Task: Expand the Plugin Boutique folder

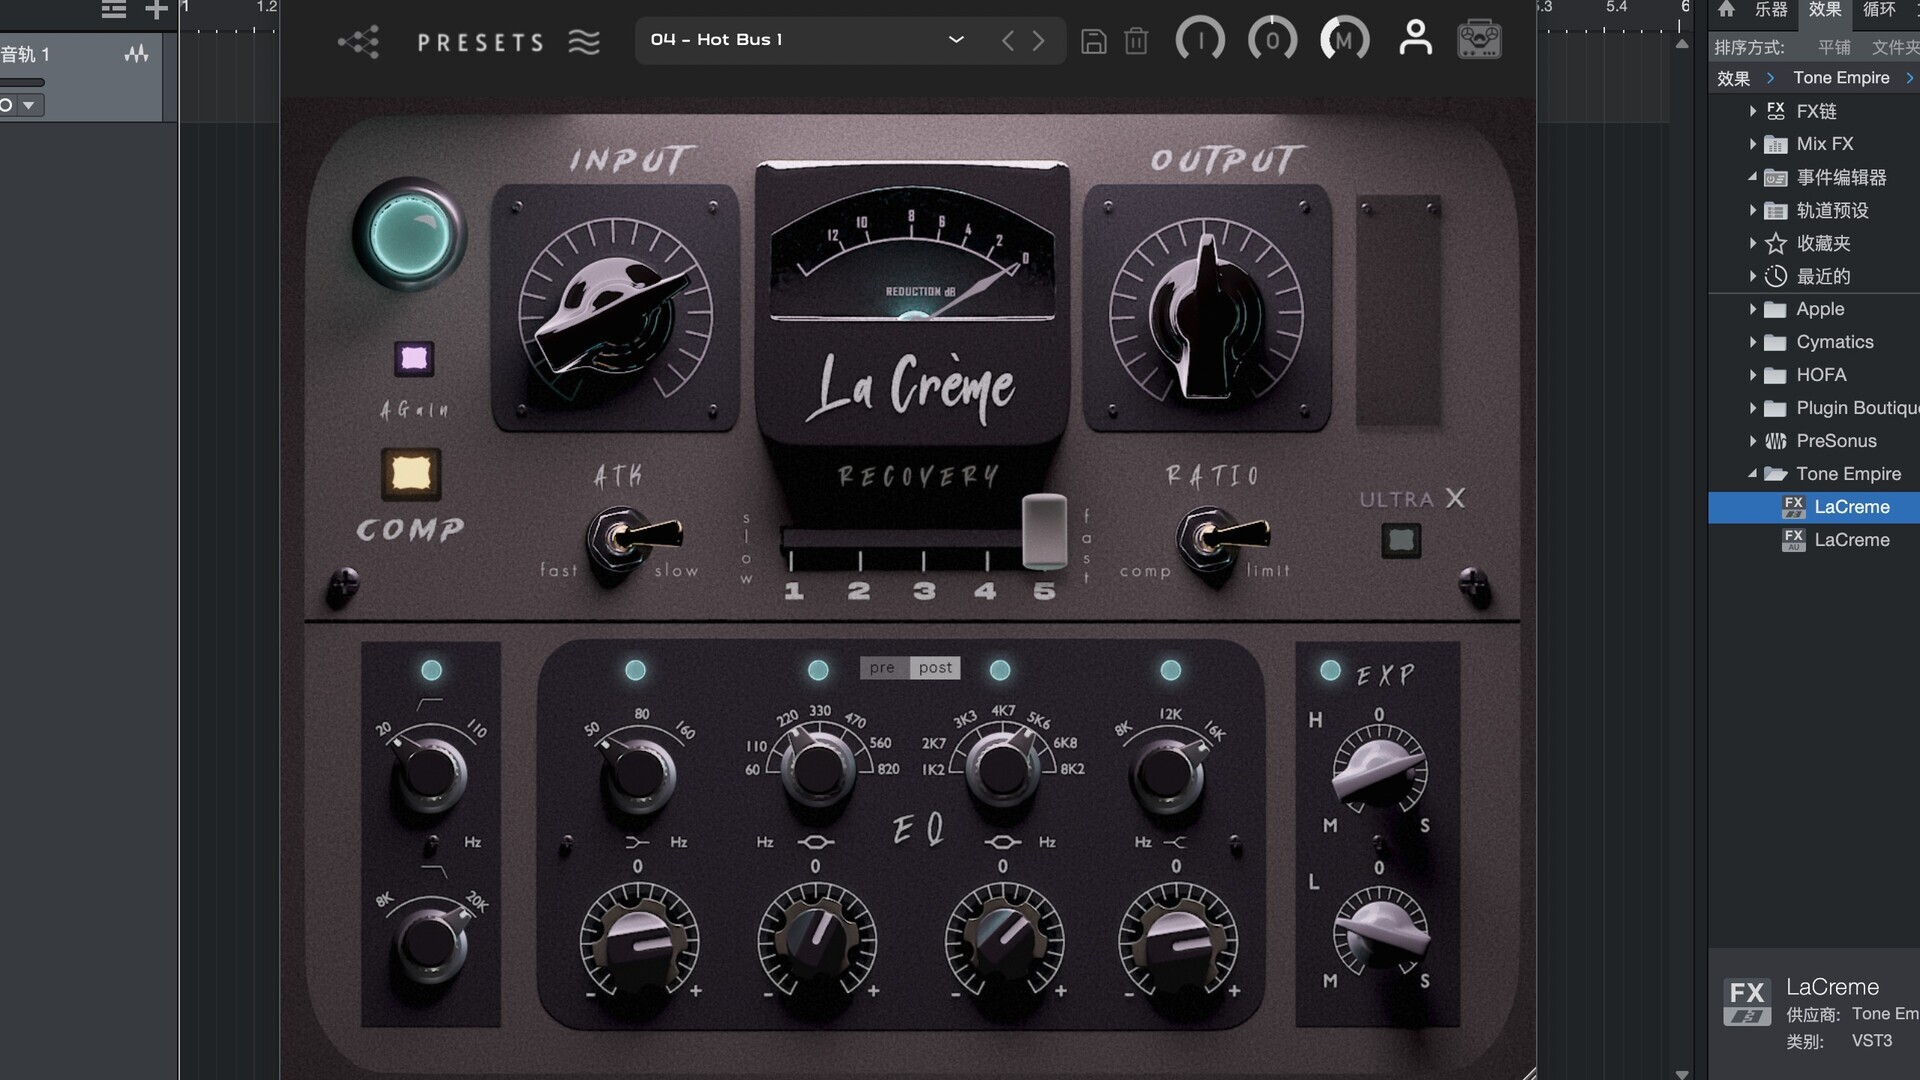Action: [1752, 408]
